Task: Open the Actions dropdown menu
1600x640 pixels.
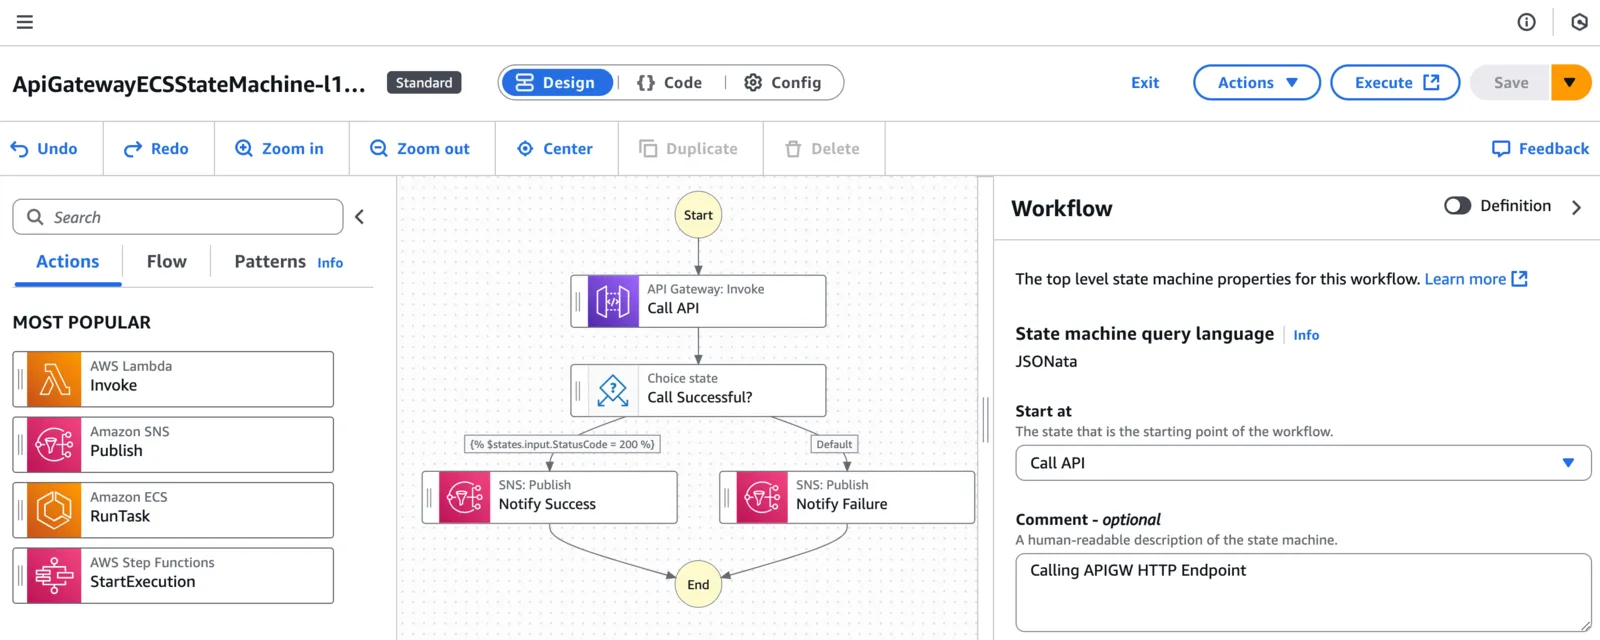Action: (1257, 83)
